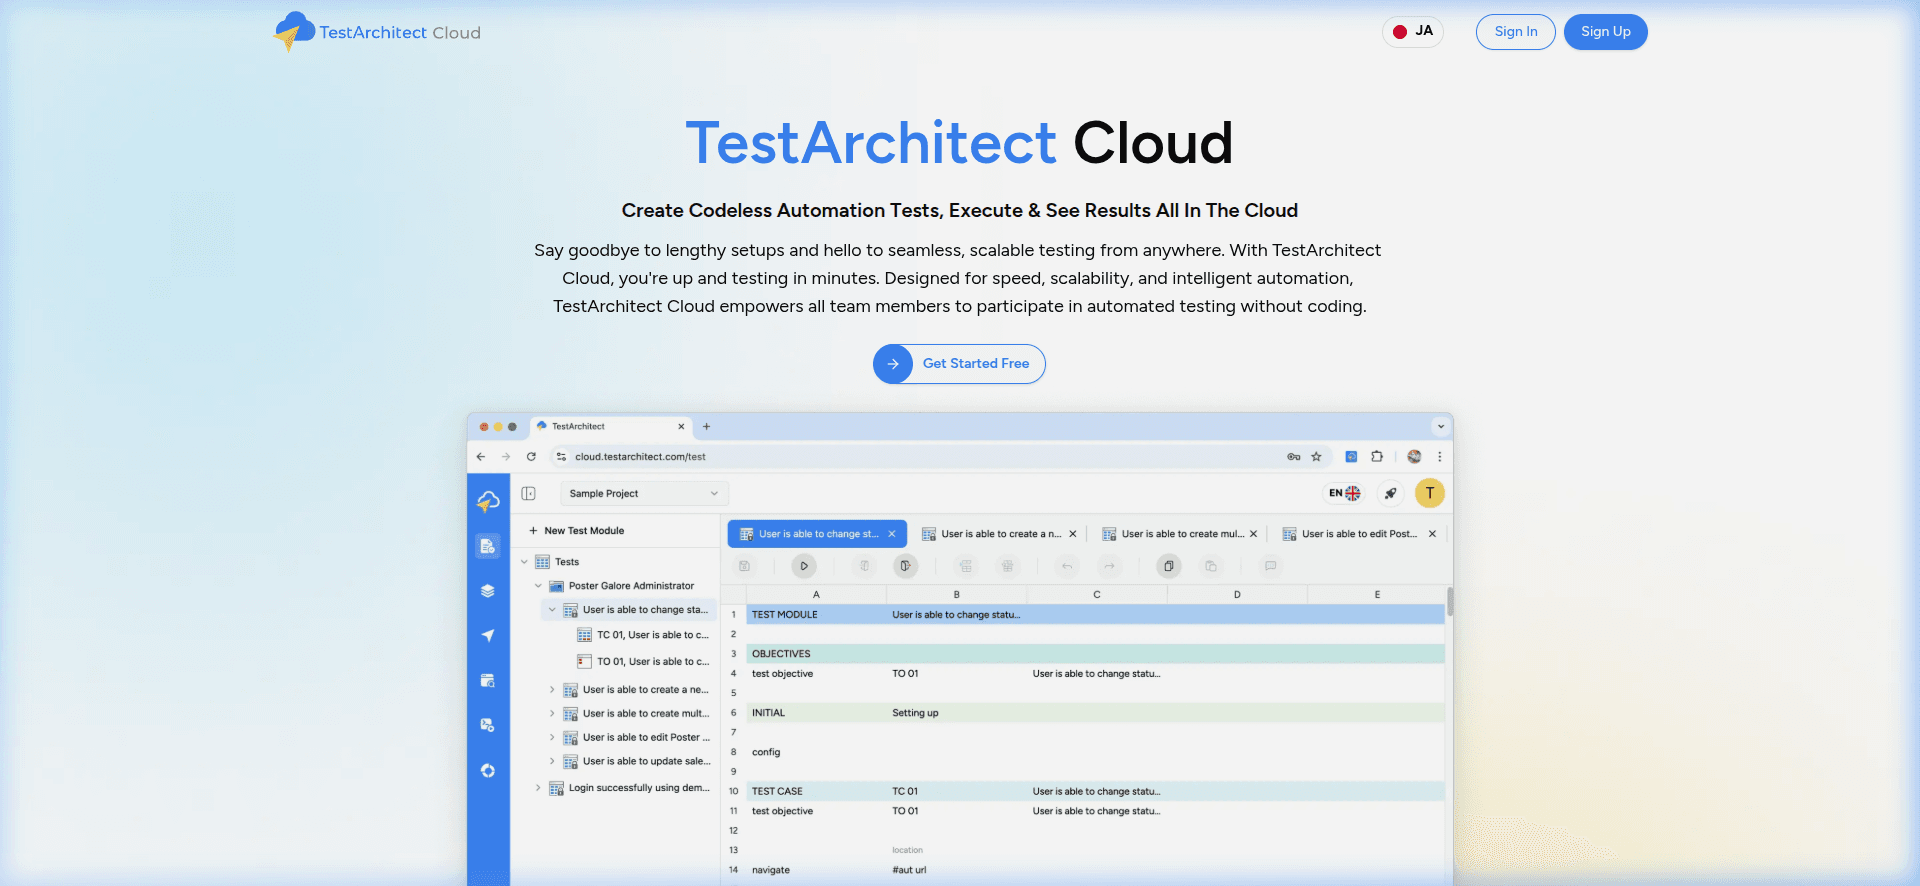
Task: Close the 'User is able to change st...' tab
Action: pyautogui.click(x=892, y=534)
